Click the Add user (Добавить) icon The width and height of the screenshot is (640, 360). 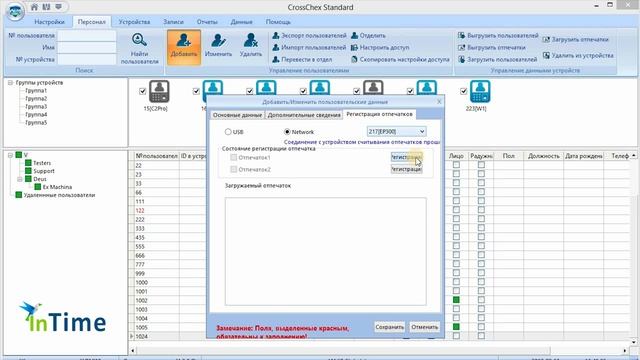pyautogui.click(x=184, y=47)
